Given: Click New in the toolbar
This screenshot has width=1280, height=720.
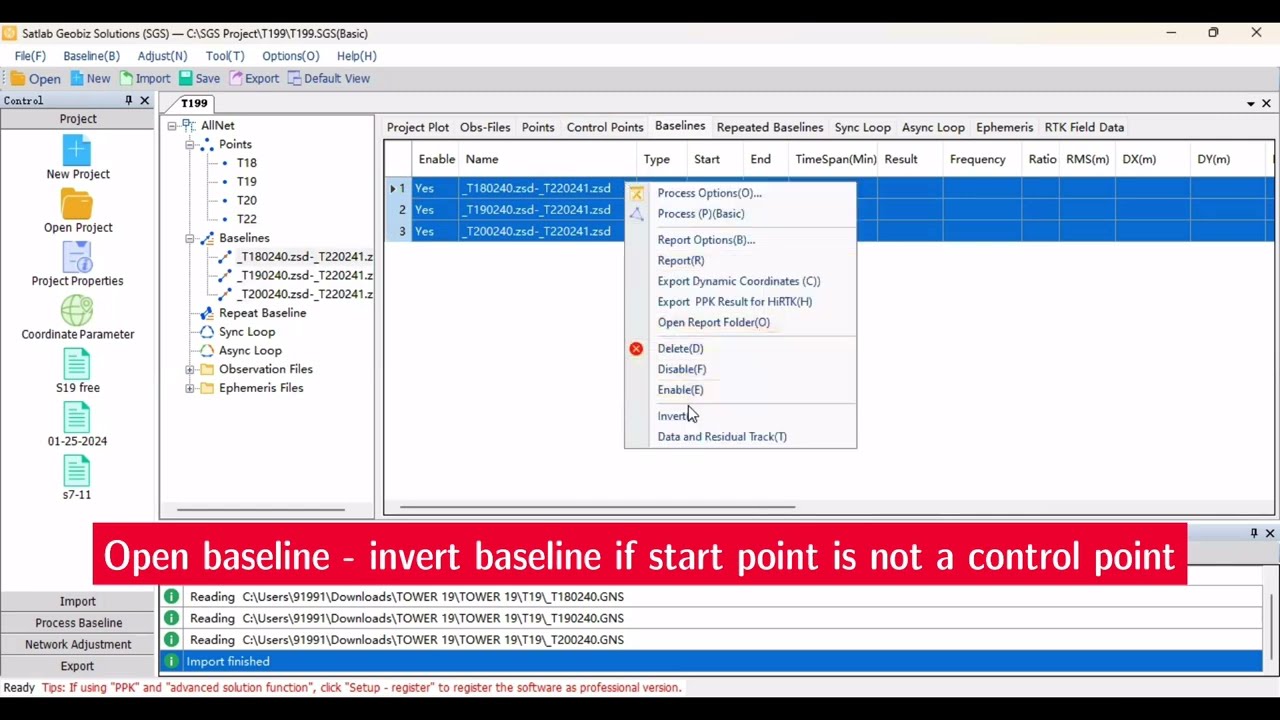Looking at the screenshot, I should click(x=90, y=78).
